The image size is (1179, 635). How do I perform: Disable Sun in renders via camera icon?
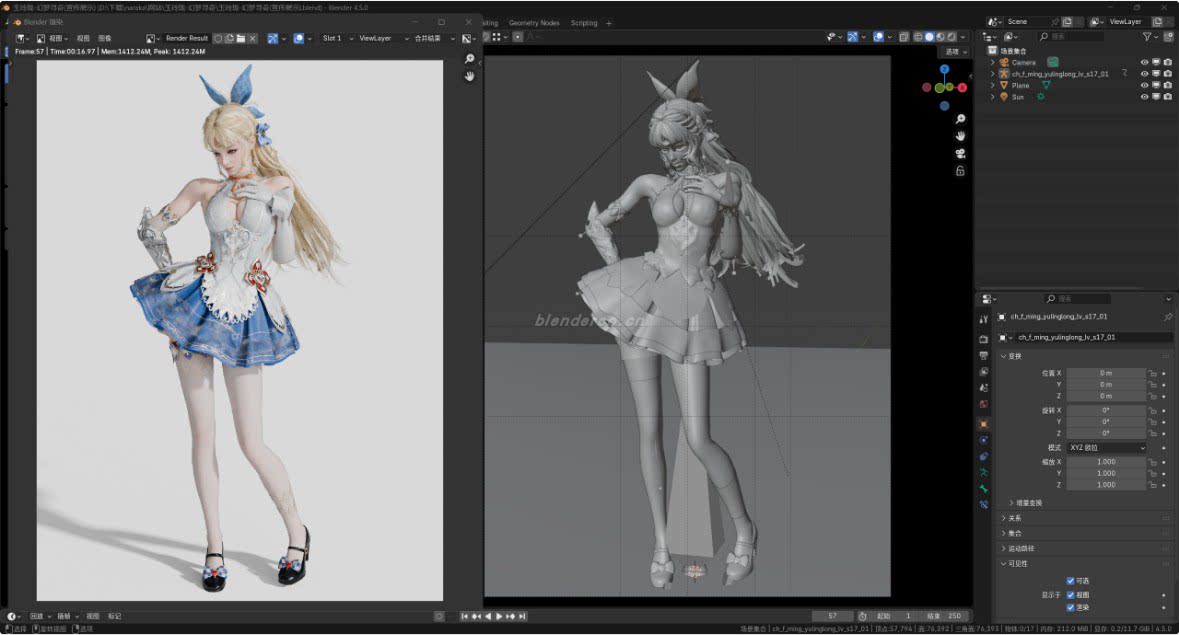1167,97
